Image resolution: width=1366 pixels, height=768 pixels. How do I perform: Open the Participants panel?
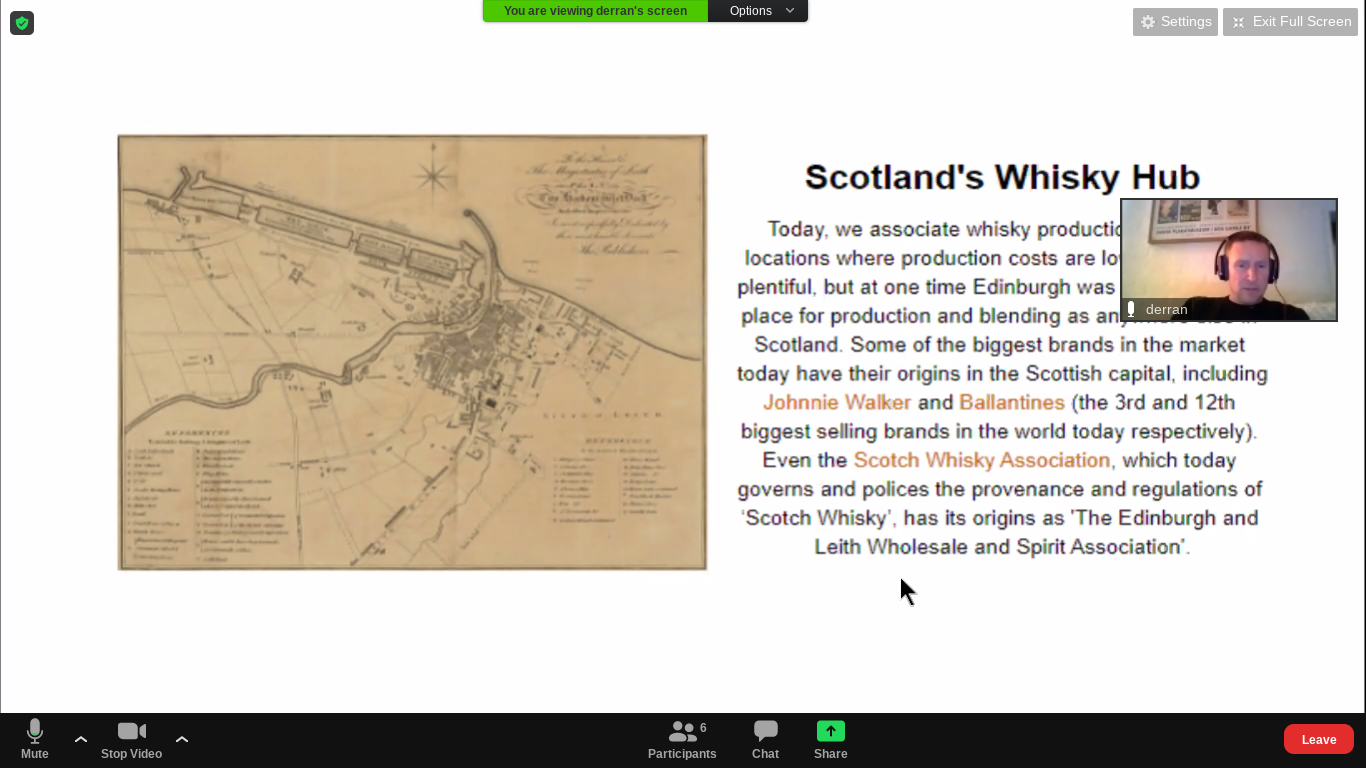click(682, 740)
